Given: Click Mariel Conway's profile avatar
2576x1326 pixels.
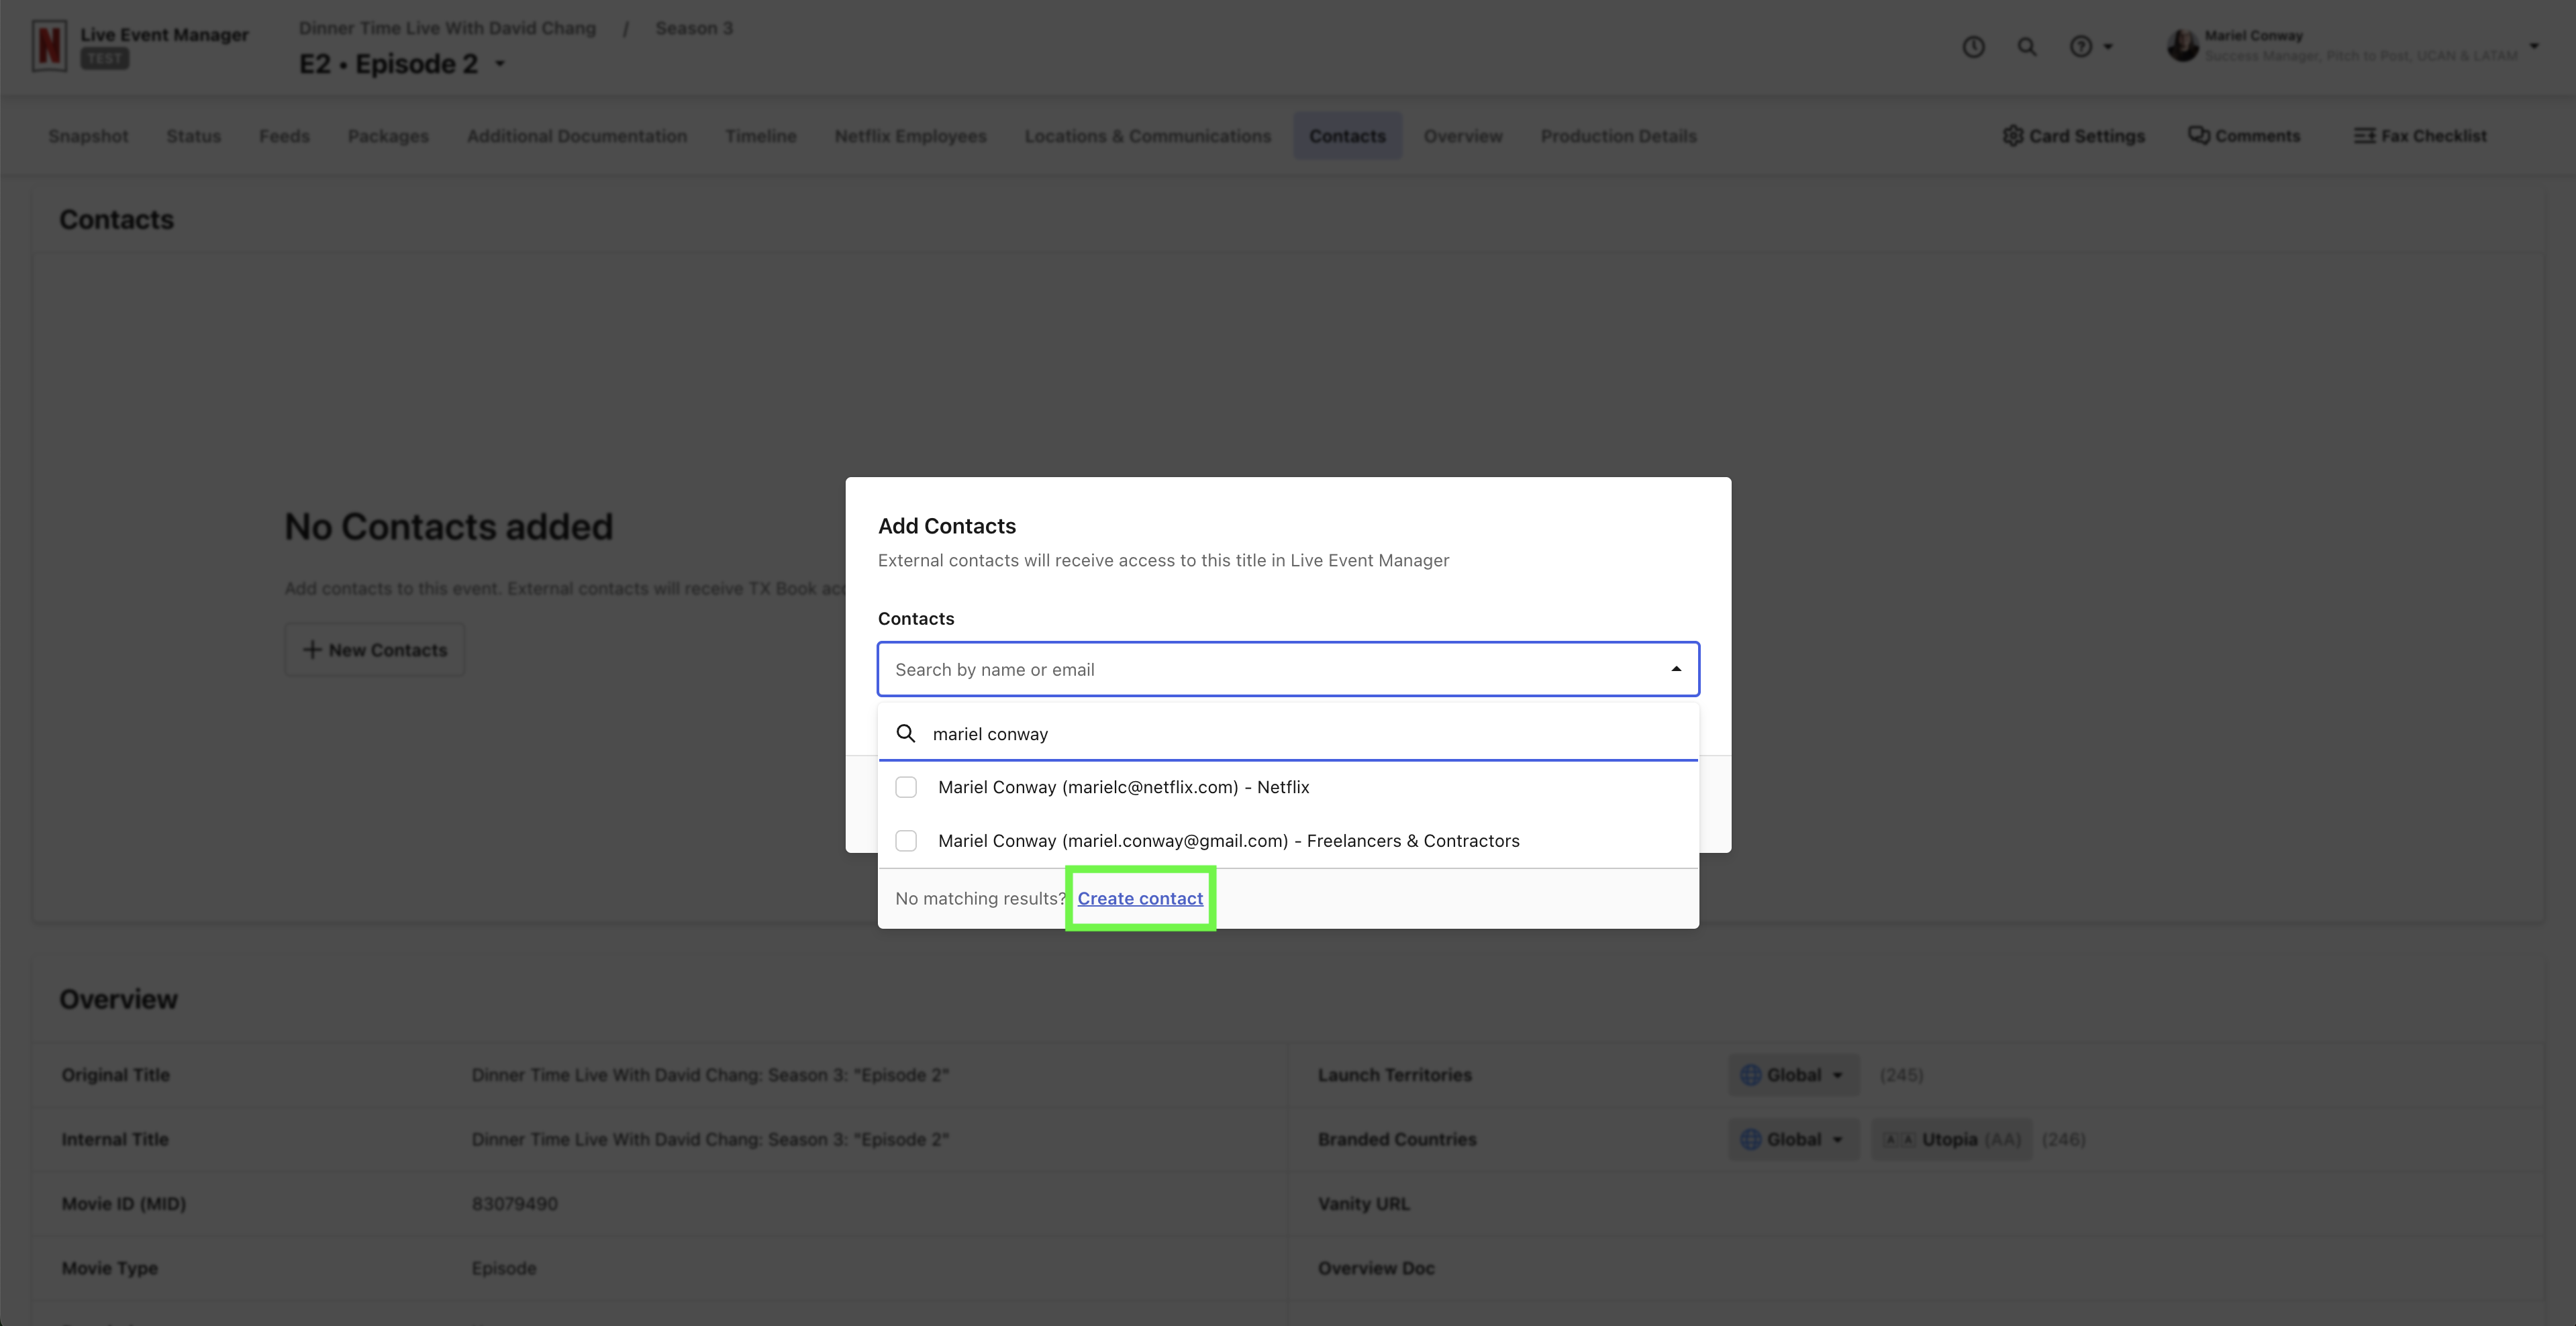Looking at the screenshot, I should [x=2182, y=46].
